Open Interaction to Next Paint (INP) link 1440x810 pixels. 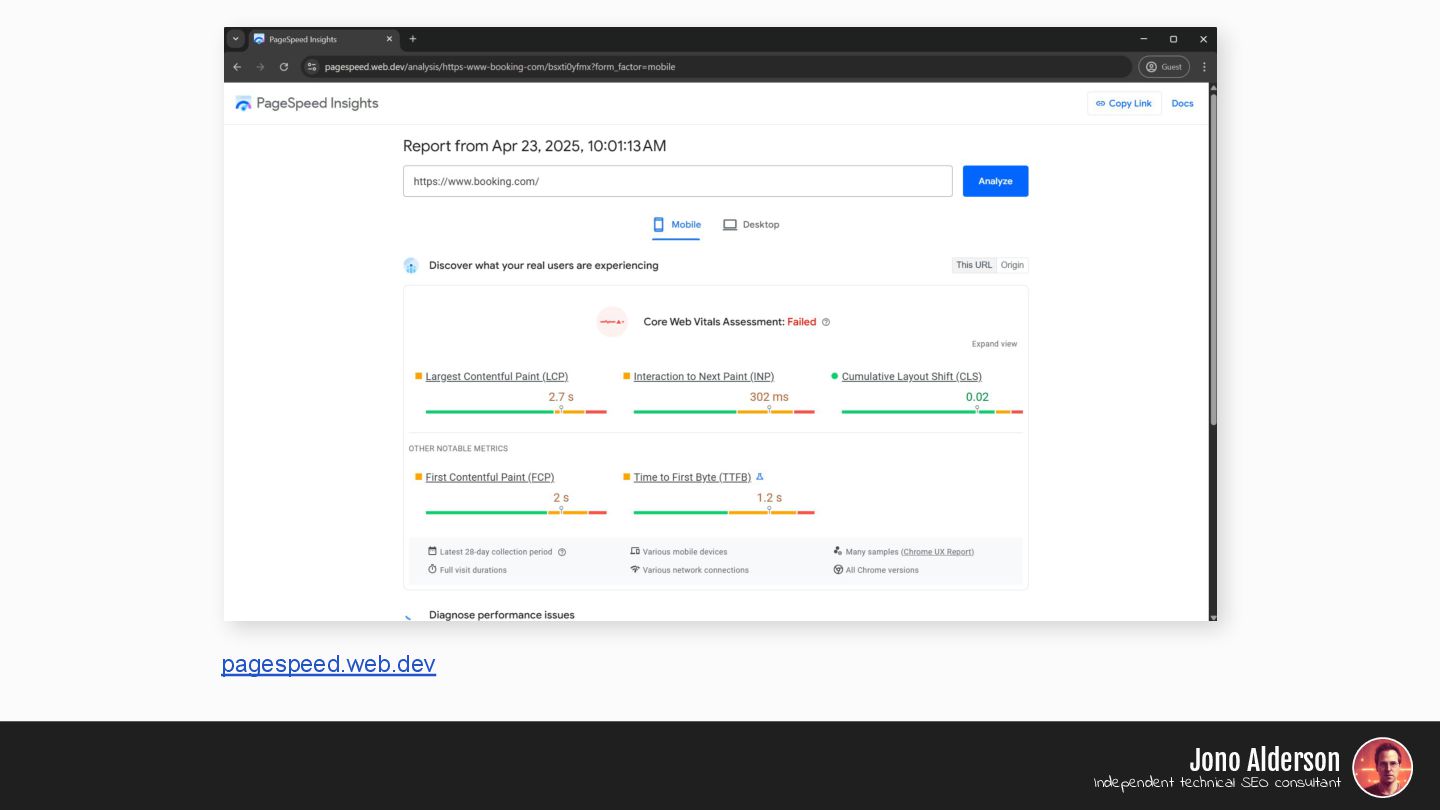tap(704, 377)
